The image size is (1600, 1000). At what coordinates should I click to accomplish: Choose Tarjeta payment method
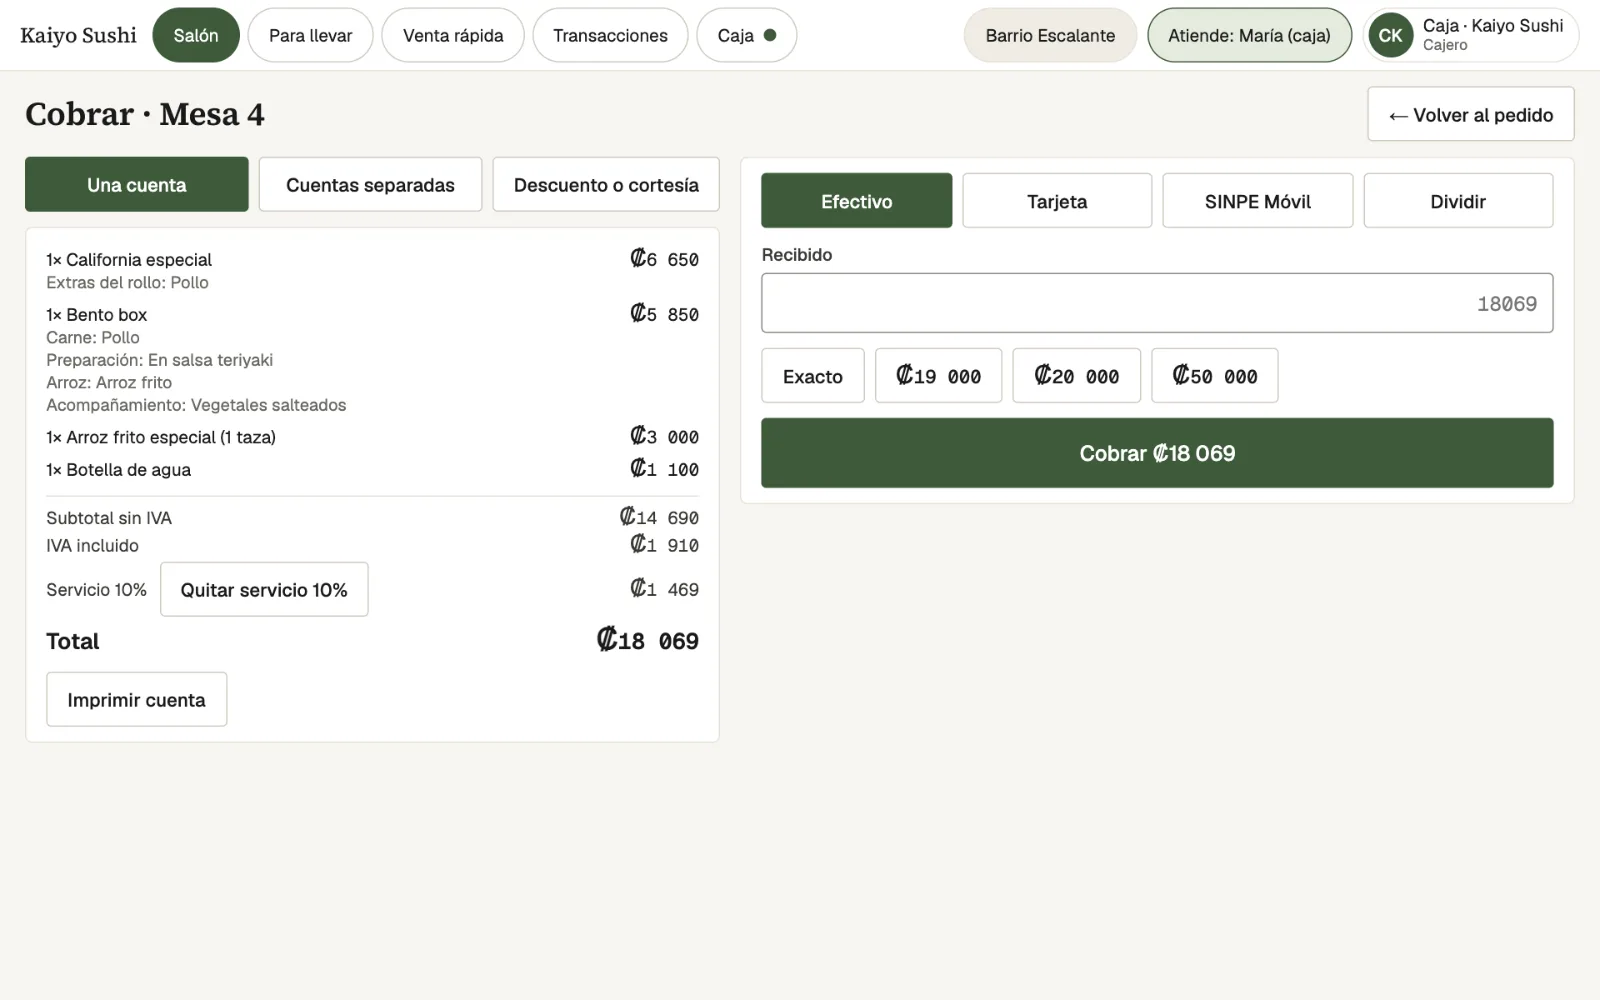(x=1057, y=200)
